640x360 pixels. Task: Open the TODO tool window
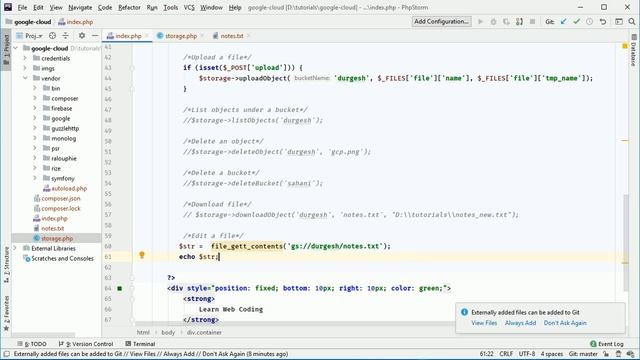33,344
